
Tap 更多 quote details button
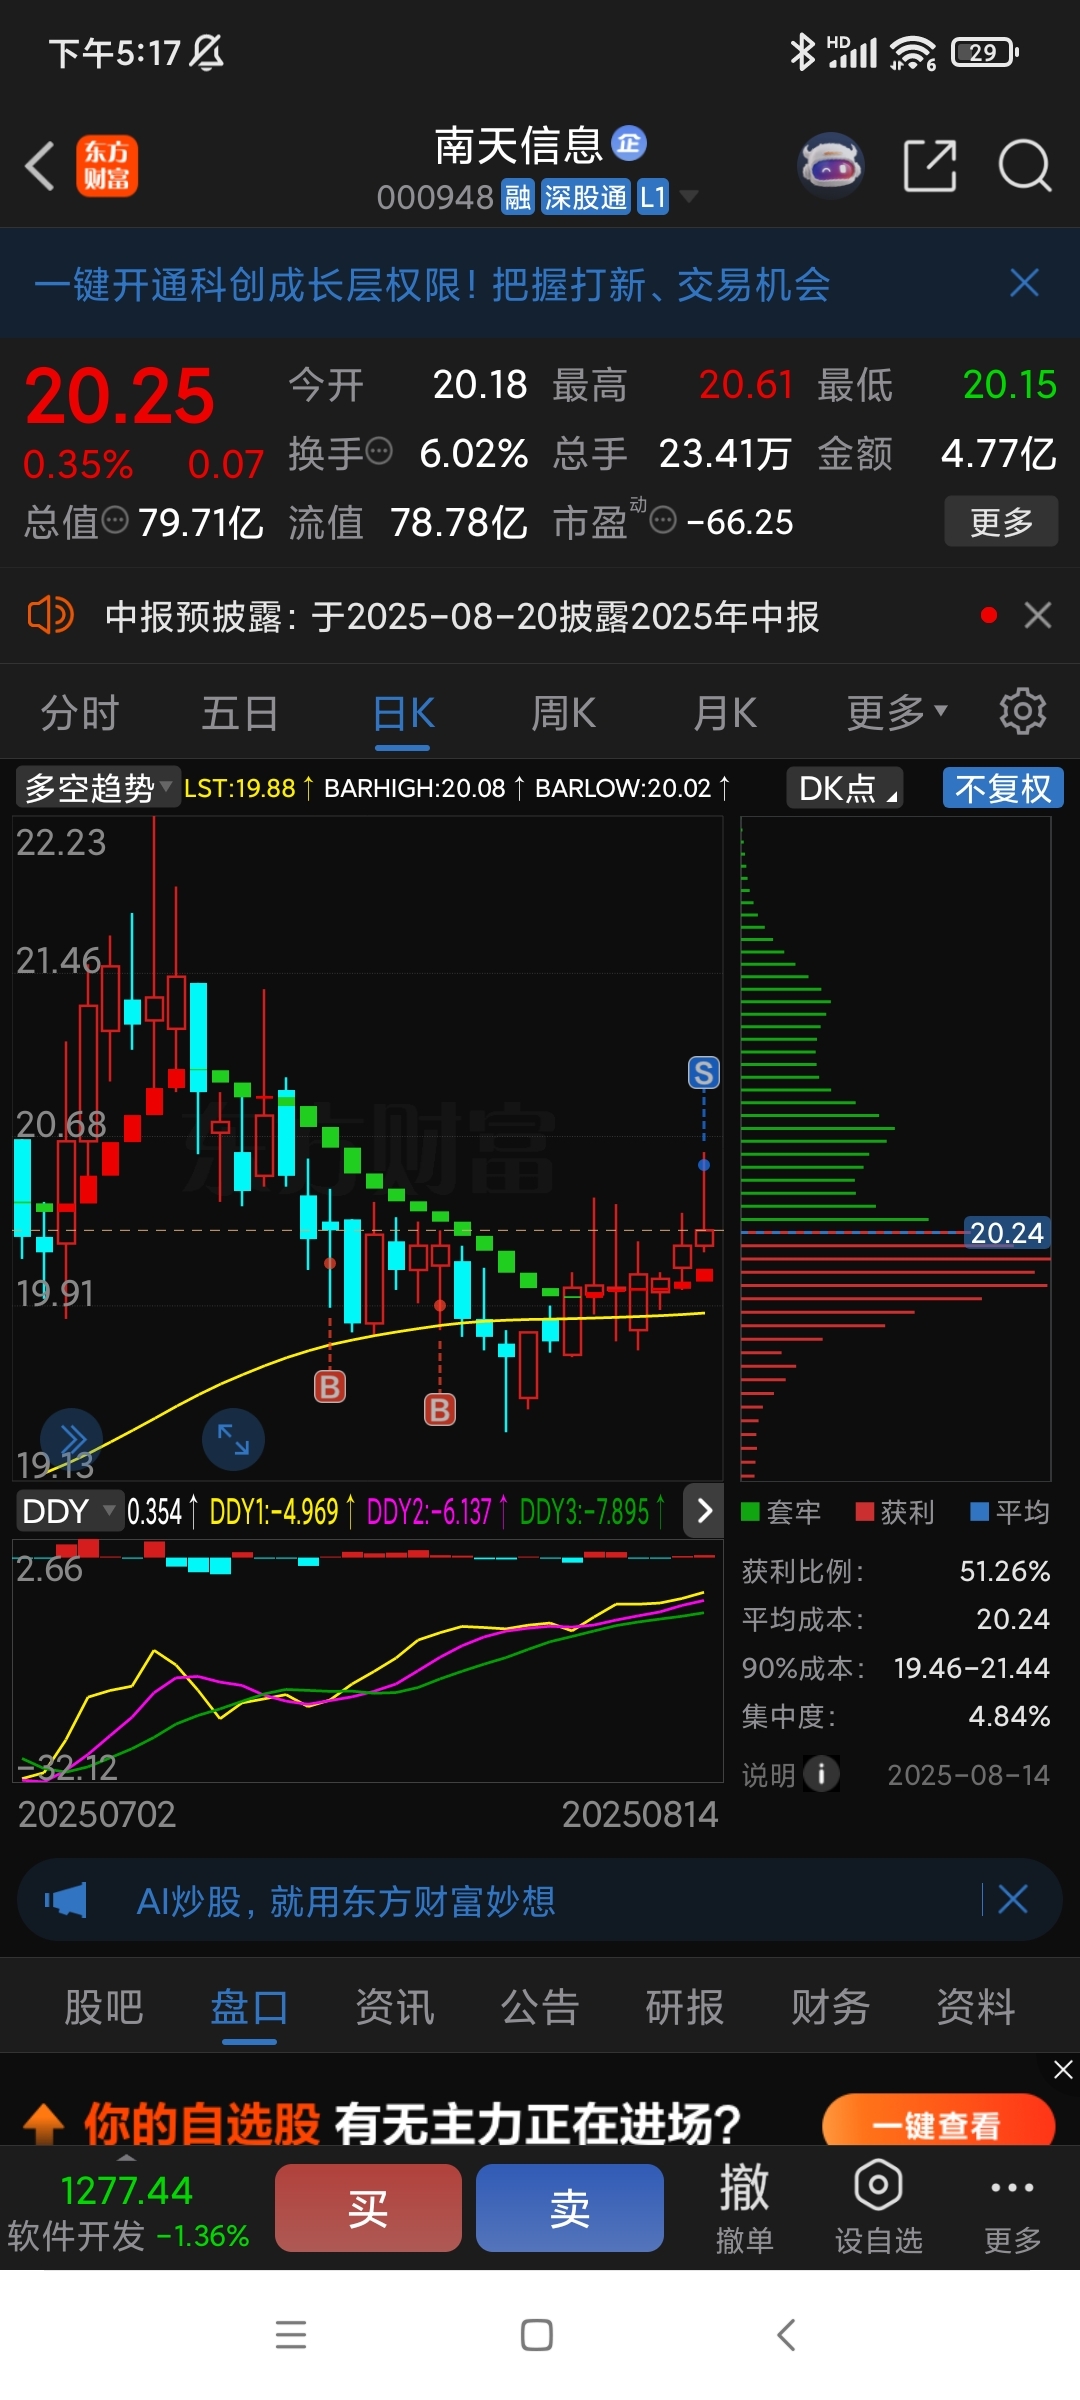(1001, 521)
